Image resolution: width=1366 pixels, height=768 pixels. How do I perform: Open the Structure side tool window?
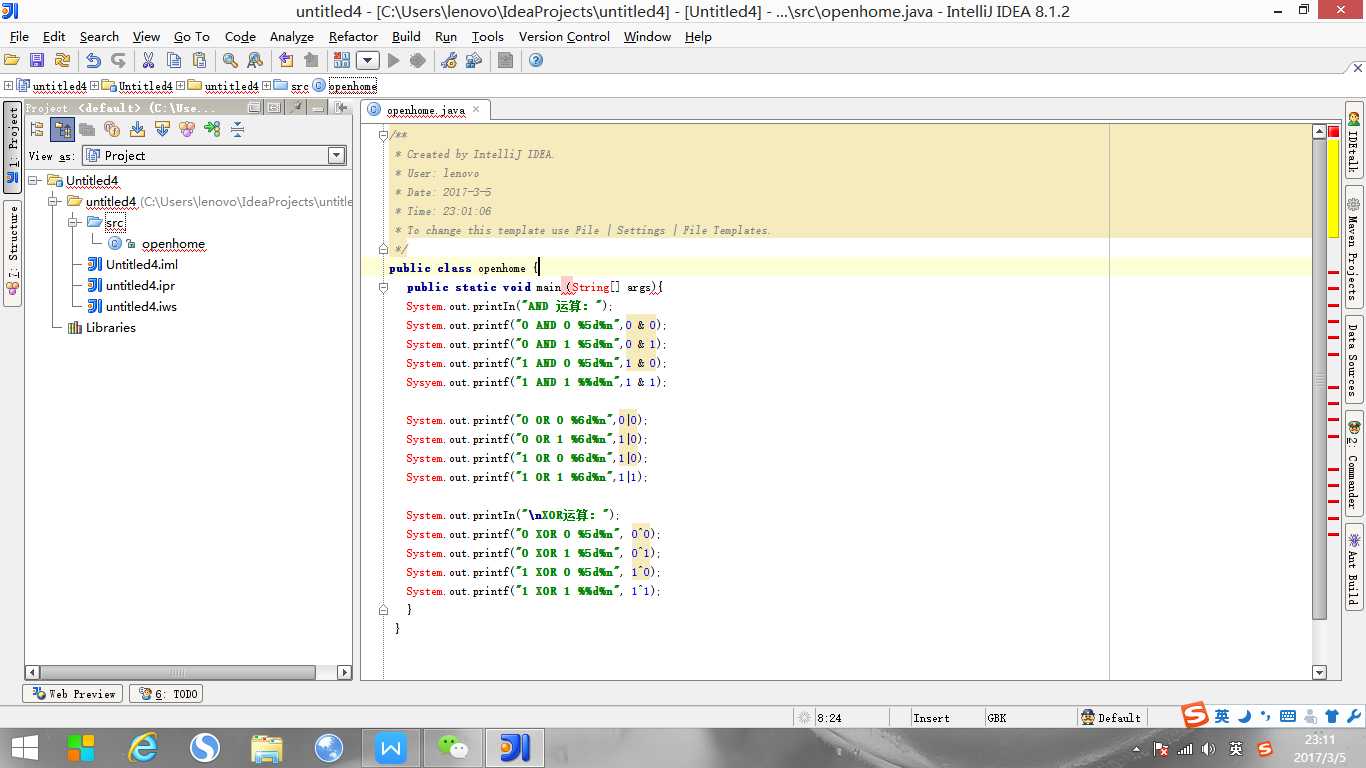[12, 253]
